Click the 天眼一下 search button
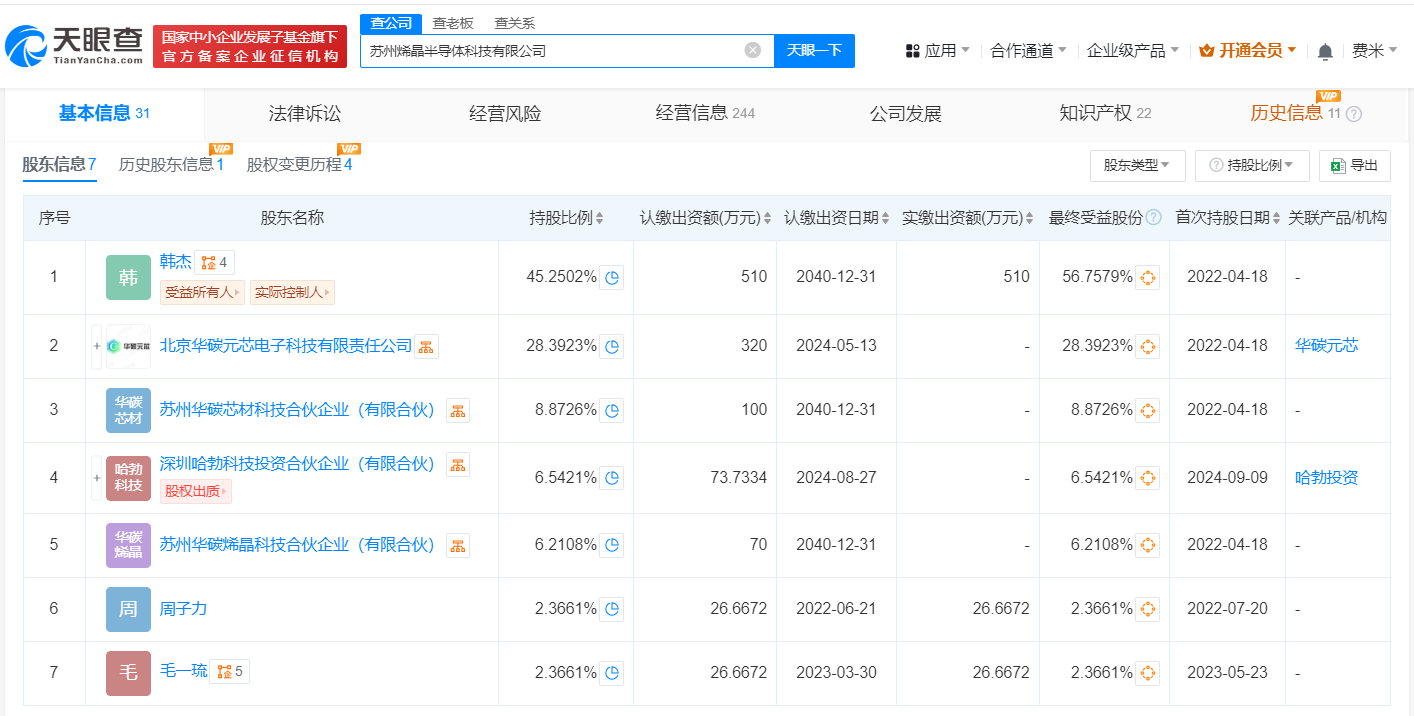Viewport: 1414px width, 716px height. pos(814,50)
